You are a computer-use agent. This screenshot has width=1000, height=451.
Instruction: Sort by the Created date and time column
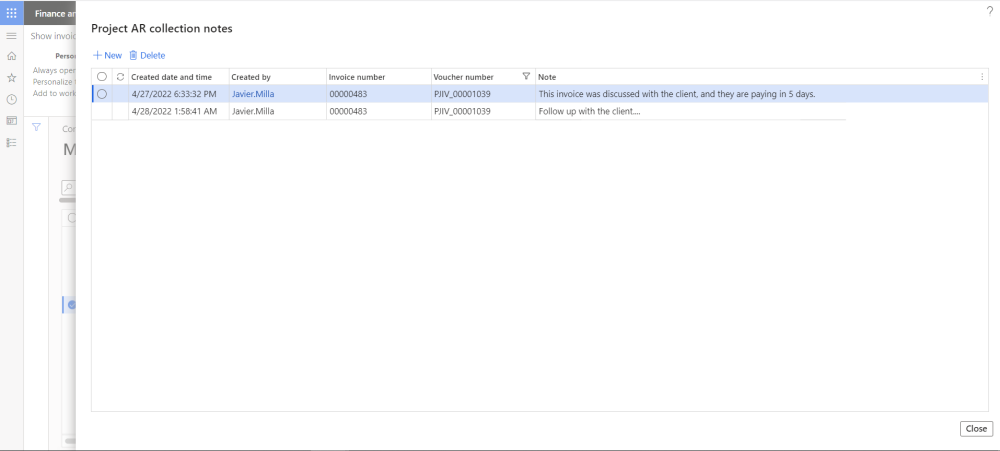[x=171, y=77]
